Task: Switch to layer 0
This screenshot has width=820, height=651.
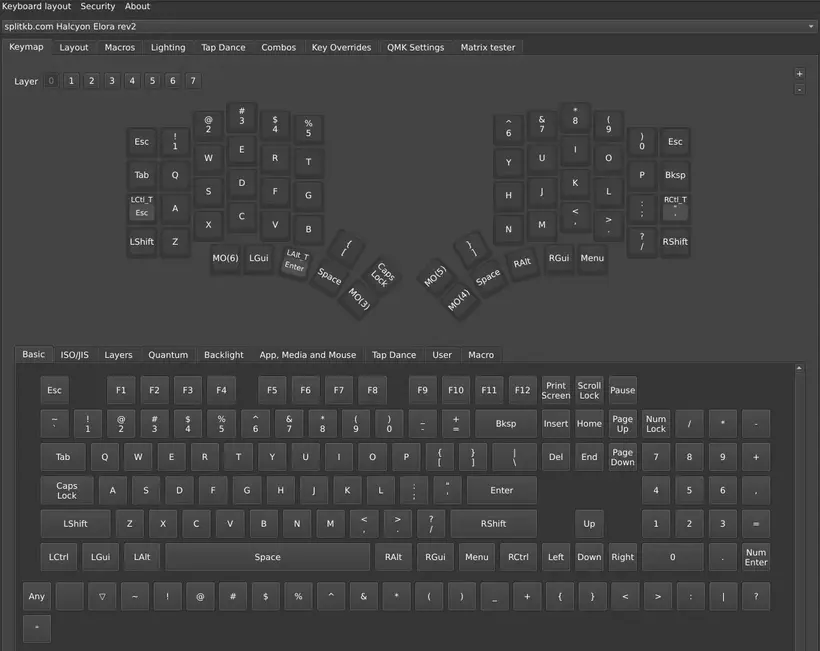Action: (x=51, y=81)
